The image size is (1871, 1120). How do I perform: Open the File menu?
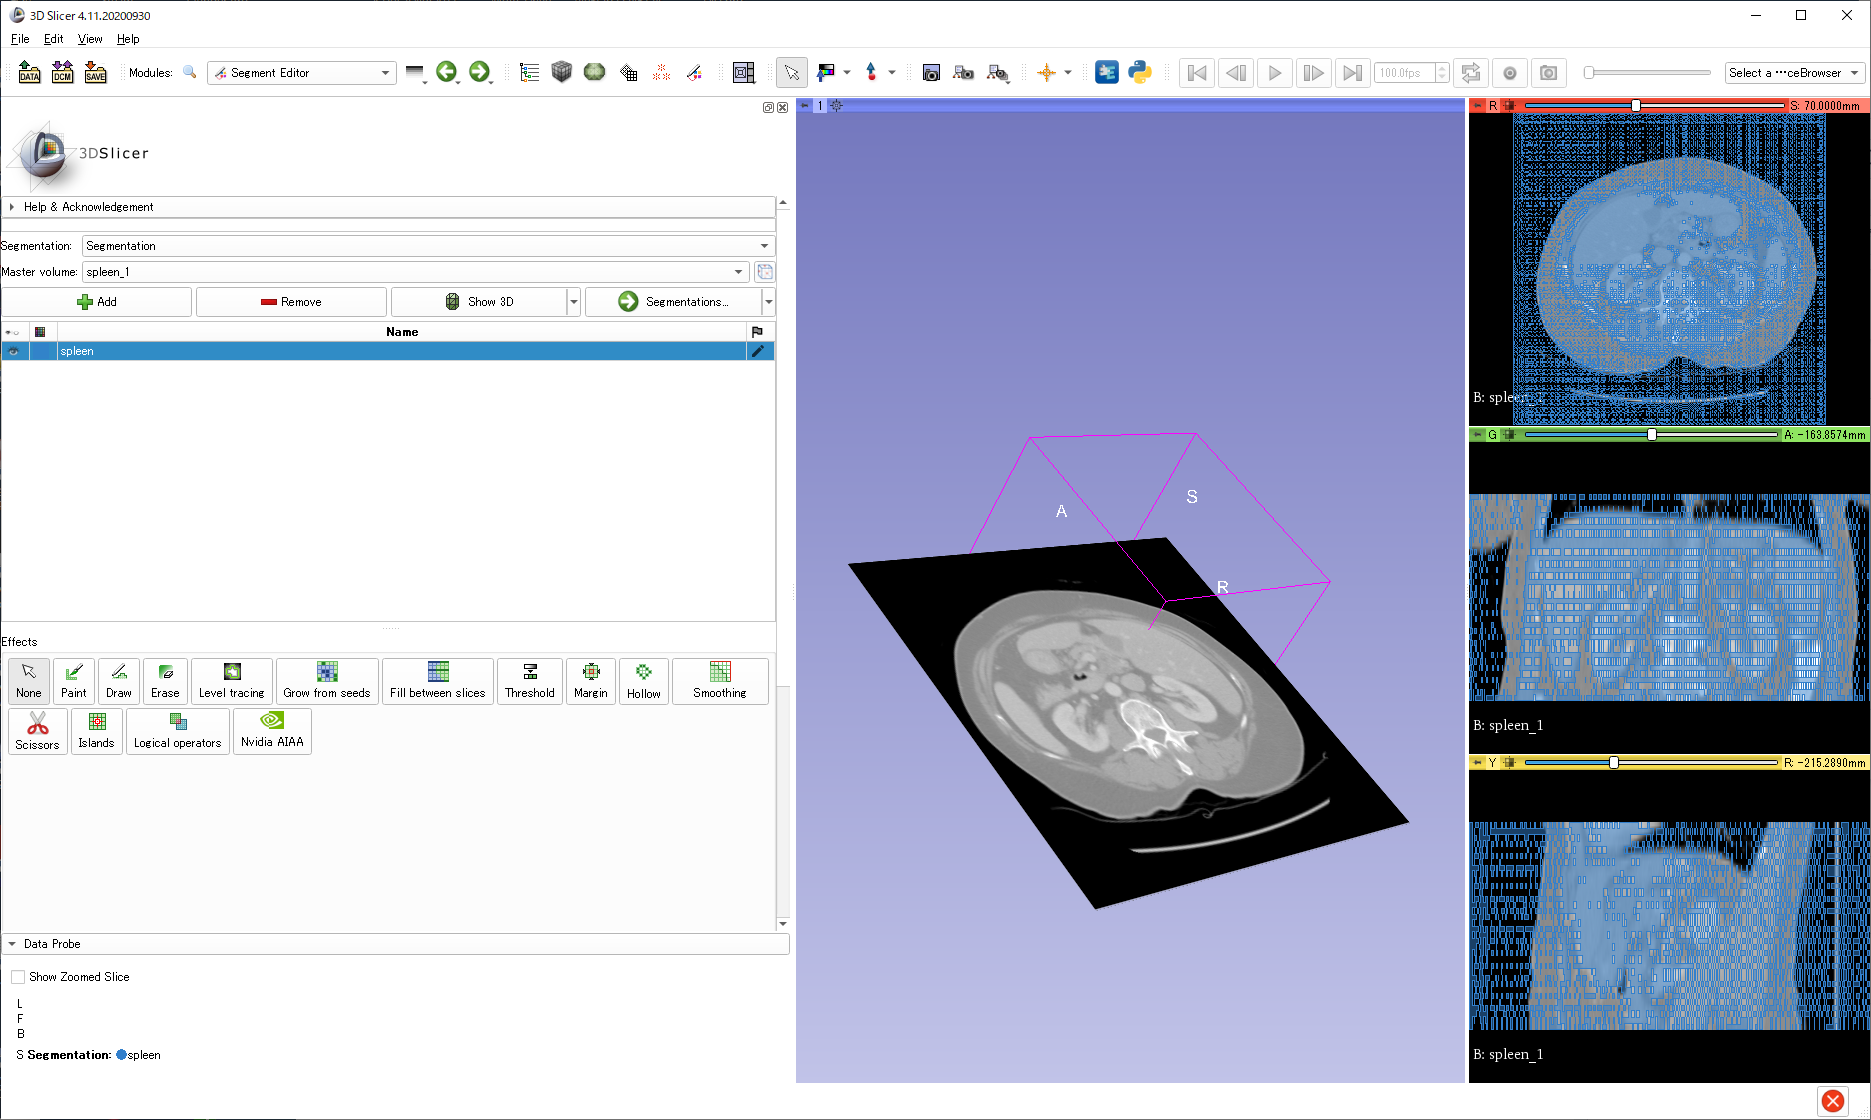coord(20,39)
